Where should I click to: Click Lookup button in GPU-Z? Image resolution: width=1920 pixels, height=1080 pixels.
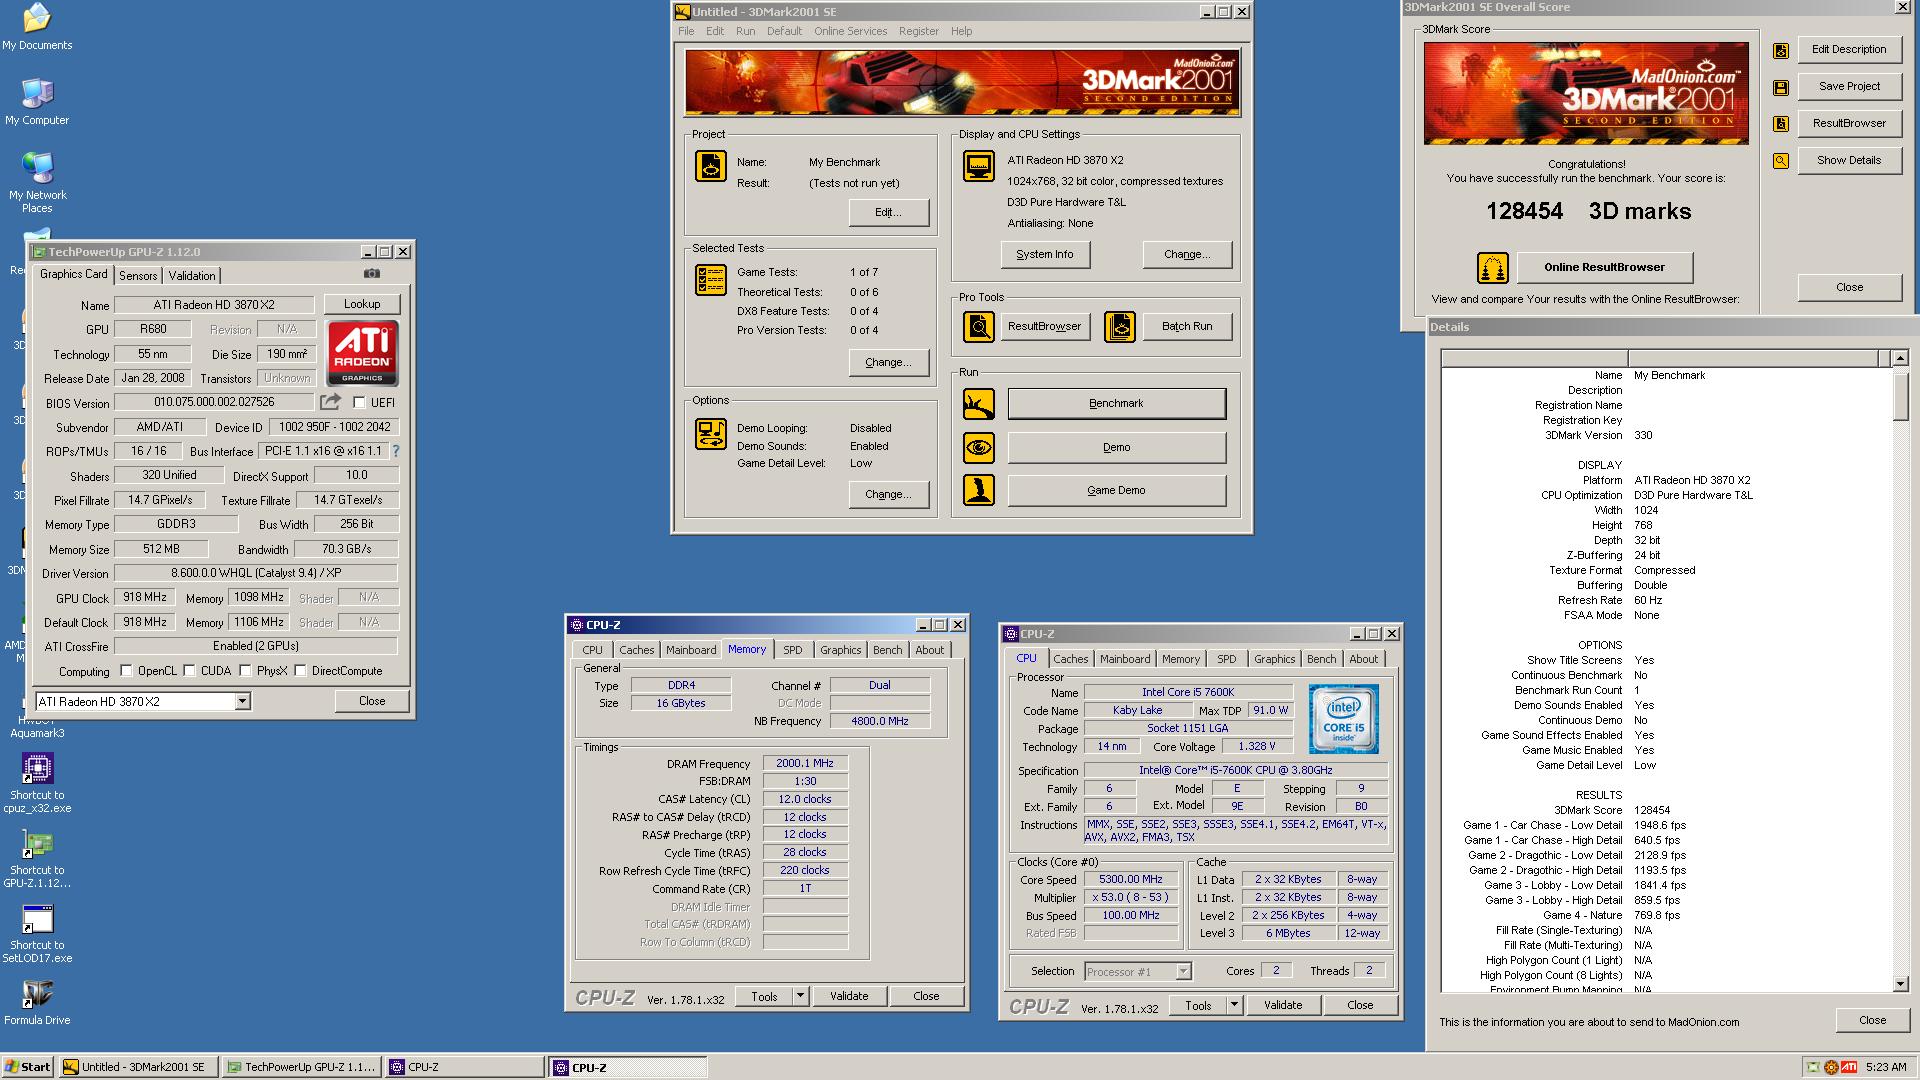click(x=362, y=304)
